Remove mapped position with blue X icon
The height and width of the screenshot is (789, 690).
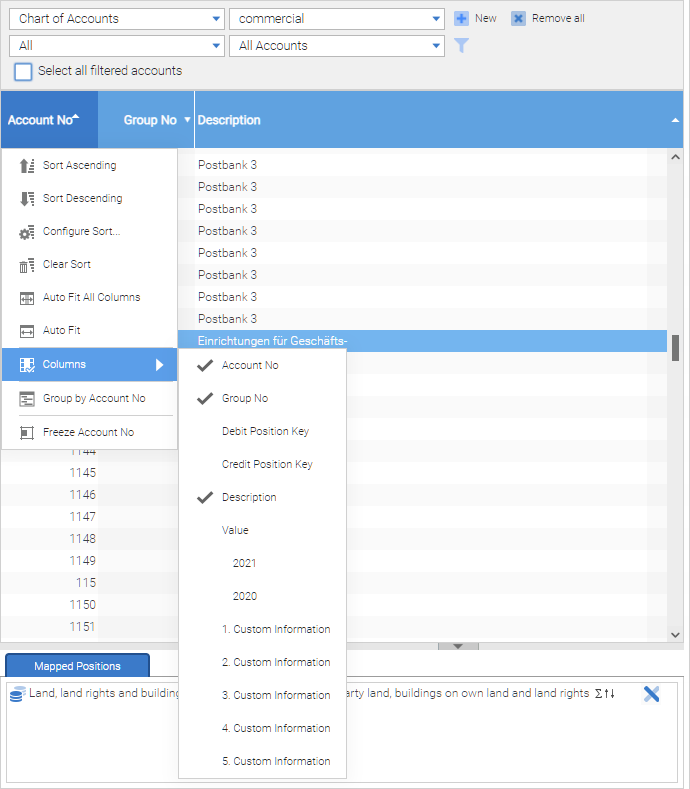(x=651, y=694)
